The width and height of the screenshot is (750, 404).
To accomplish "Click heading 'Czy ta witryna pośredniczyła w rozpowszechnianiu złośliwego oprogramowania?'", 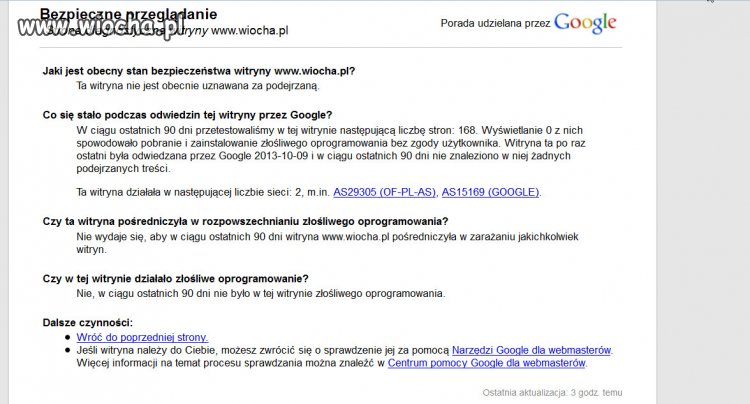I will coord(245,221).
